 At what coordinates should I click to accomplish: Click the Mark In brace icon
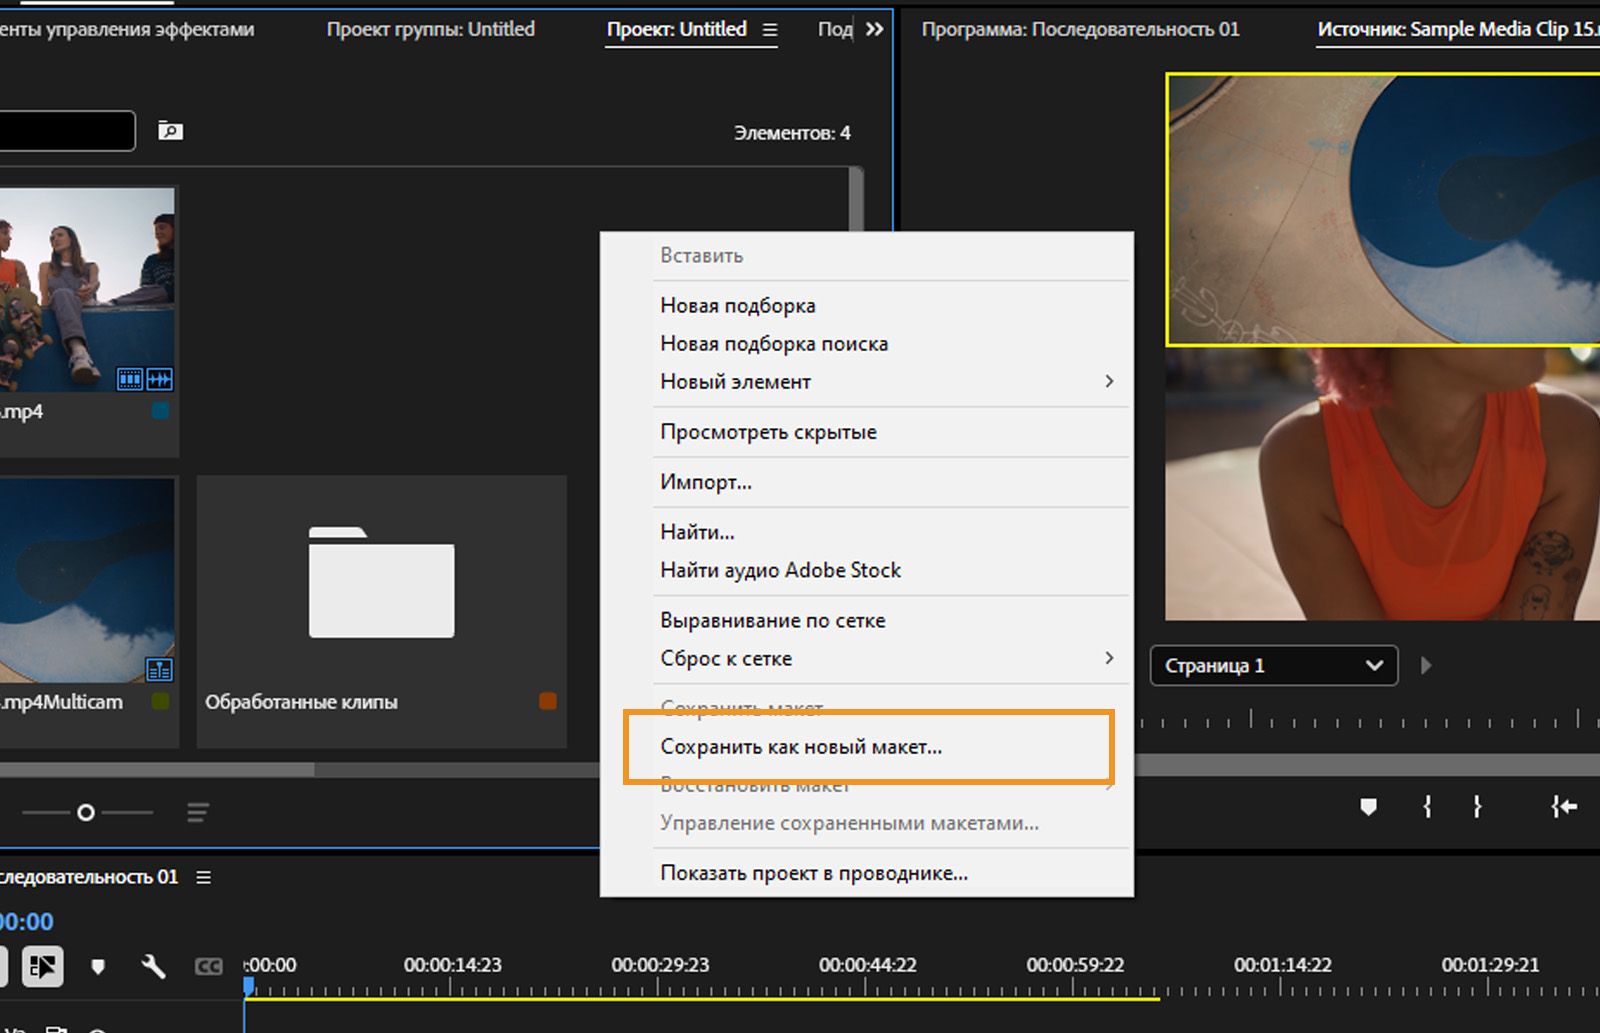pyautogui.click(x=1427, y=807)
